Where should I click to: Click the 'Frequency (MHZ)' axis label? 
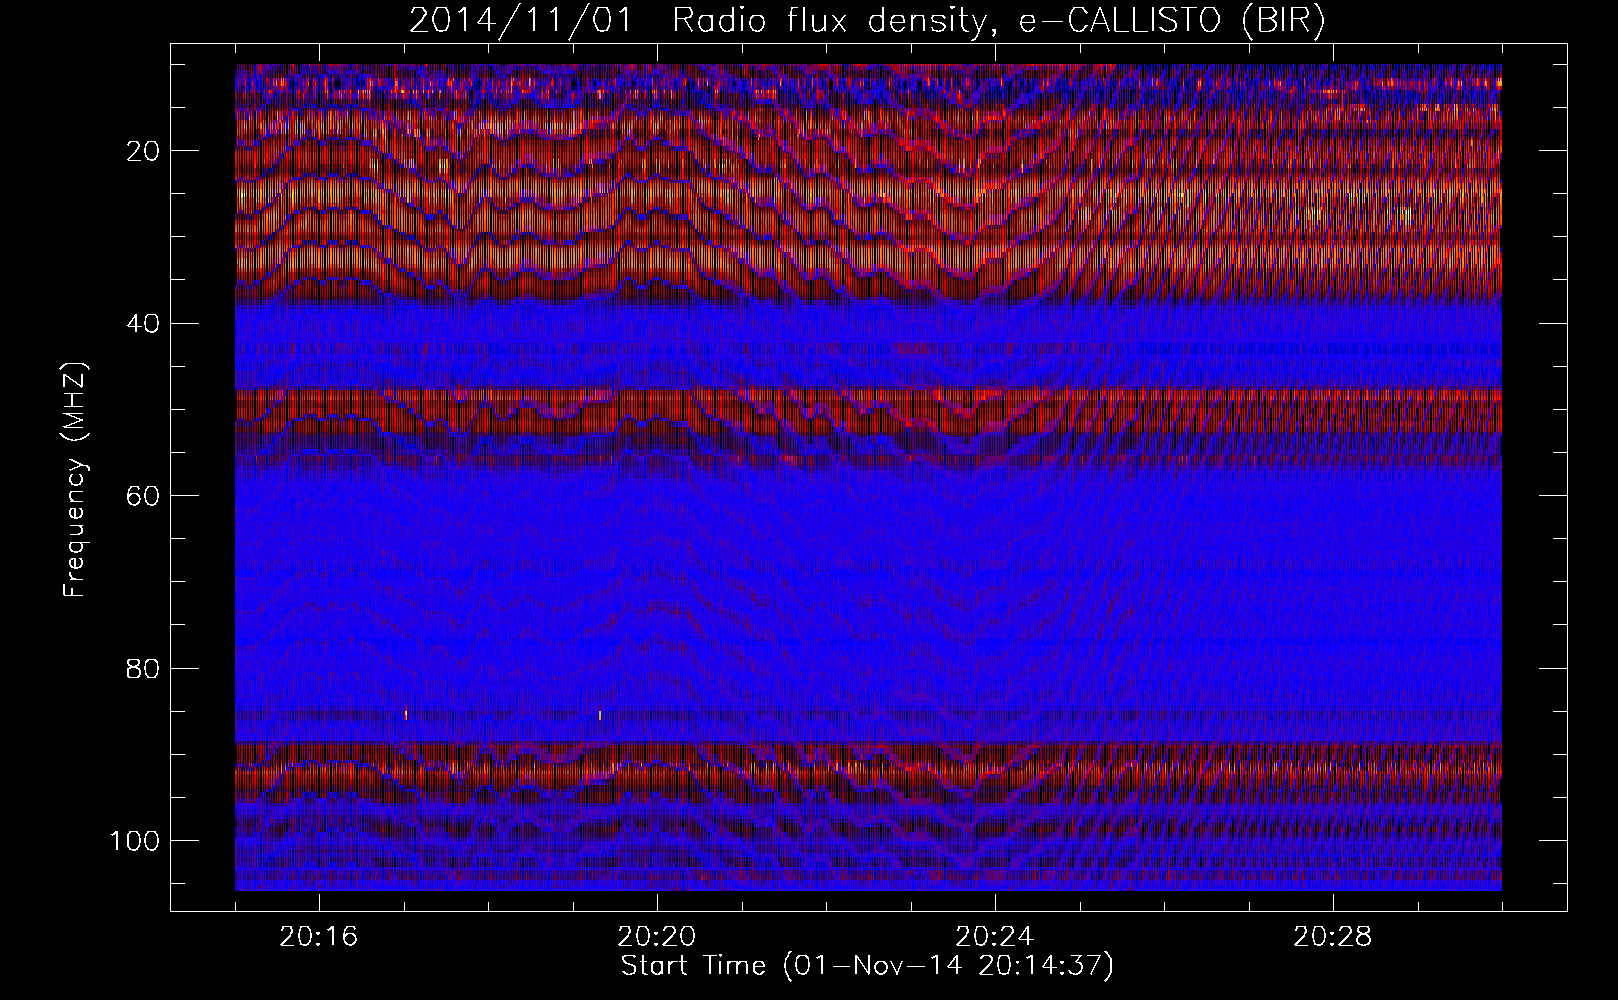[x=76, y=479]
